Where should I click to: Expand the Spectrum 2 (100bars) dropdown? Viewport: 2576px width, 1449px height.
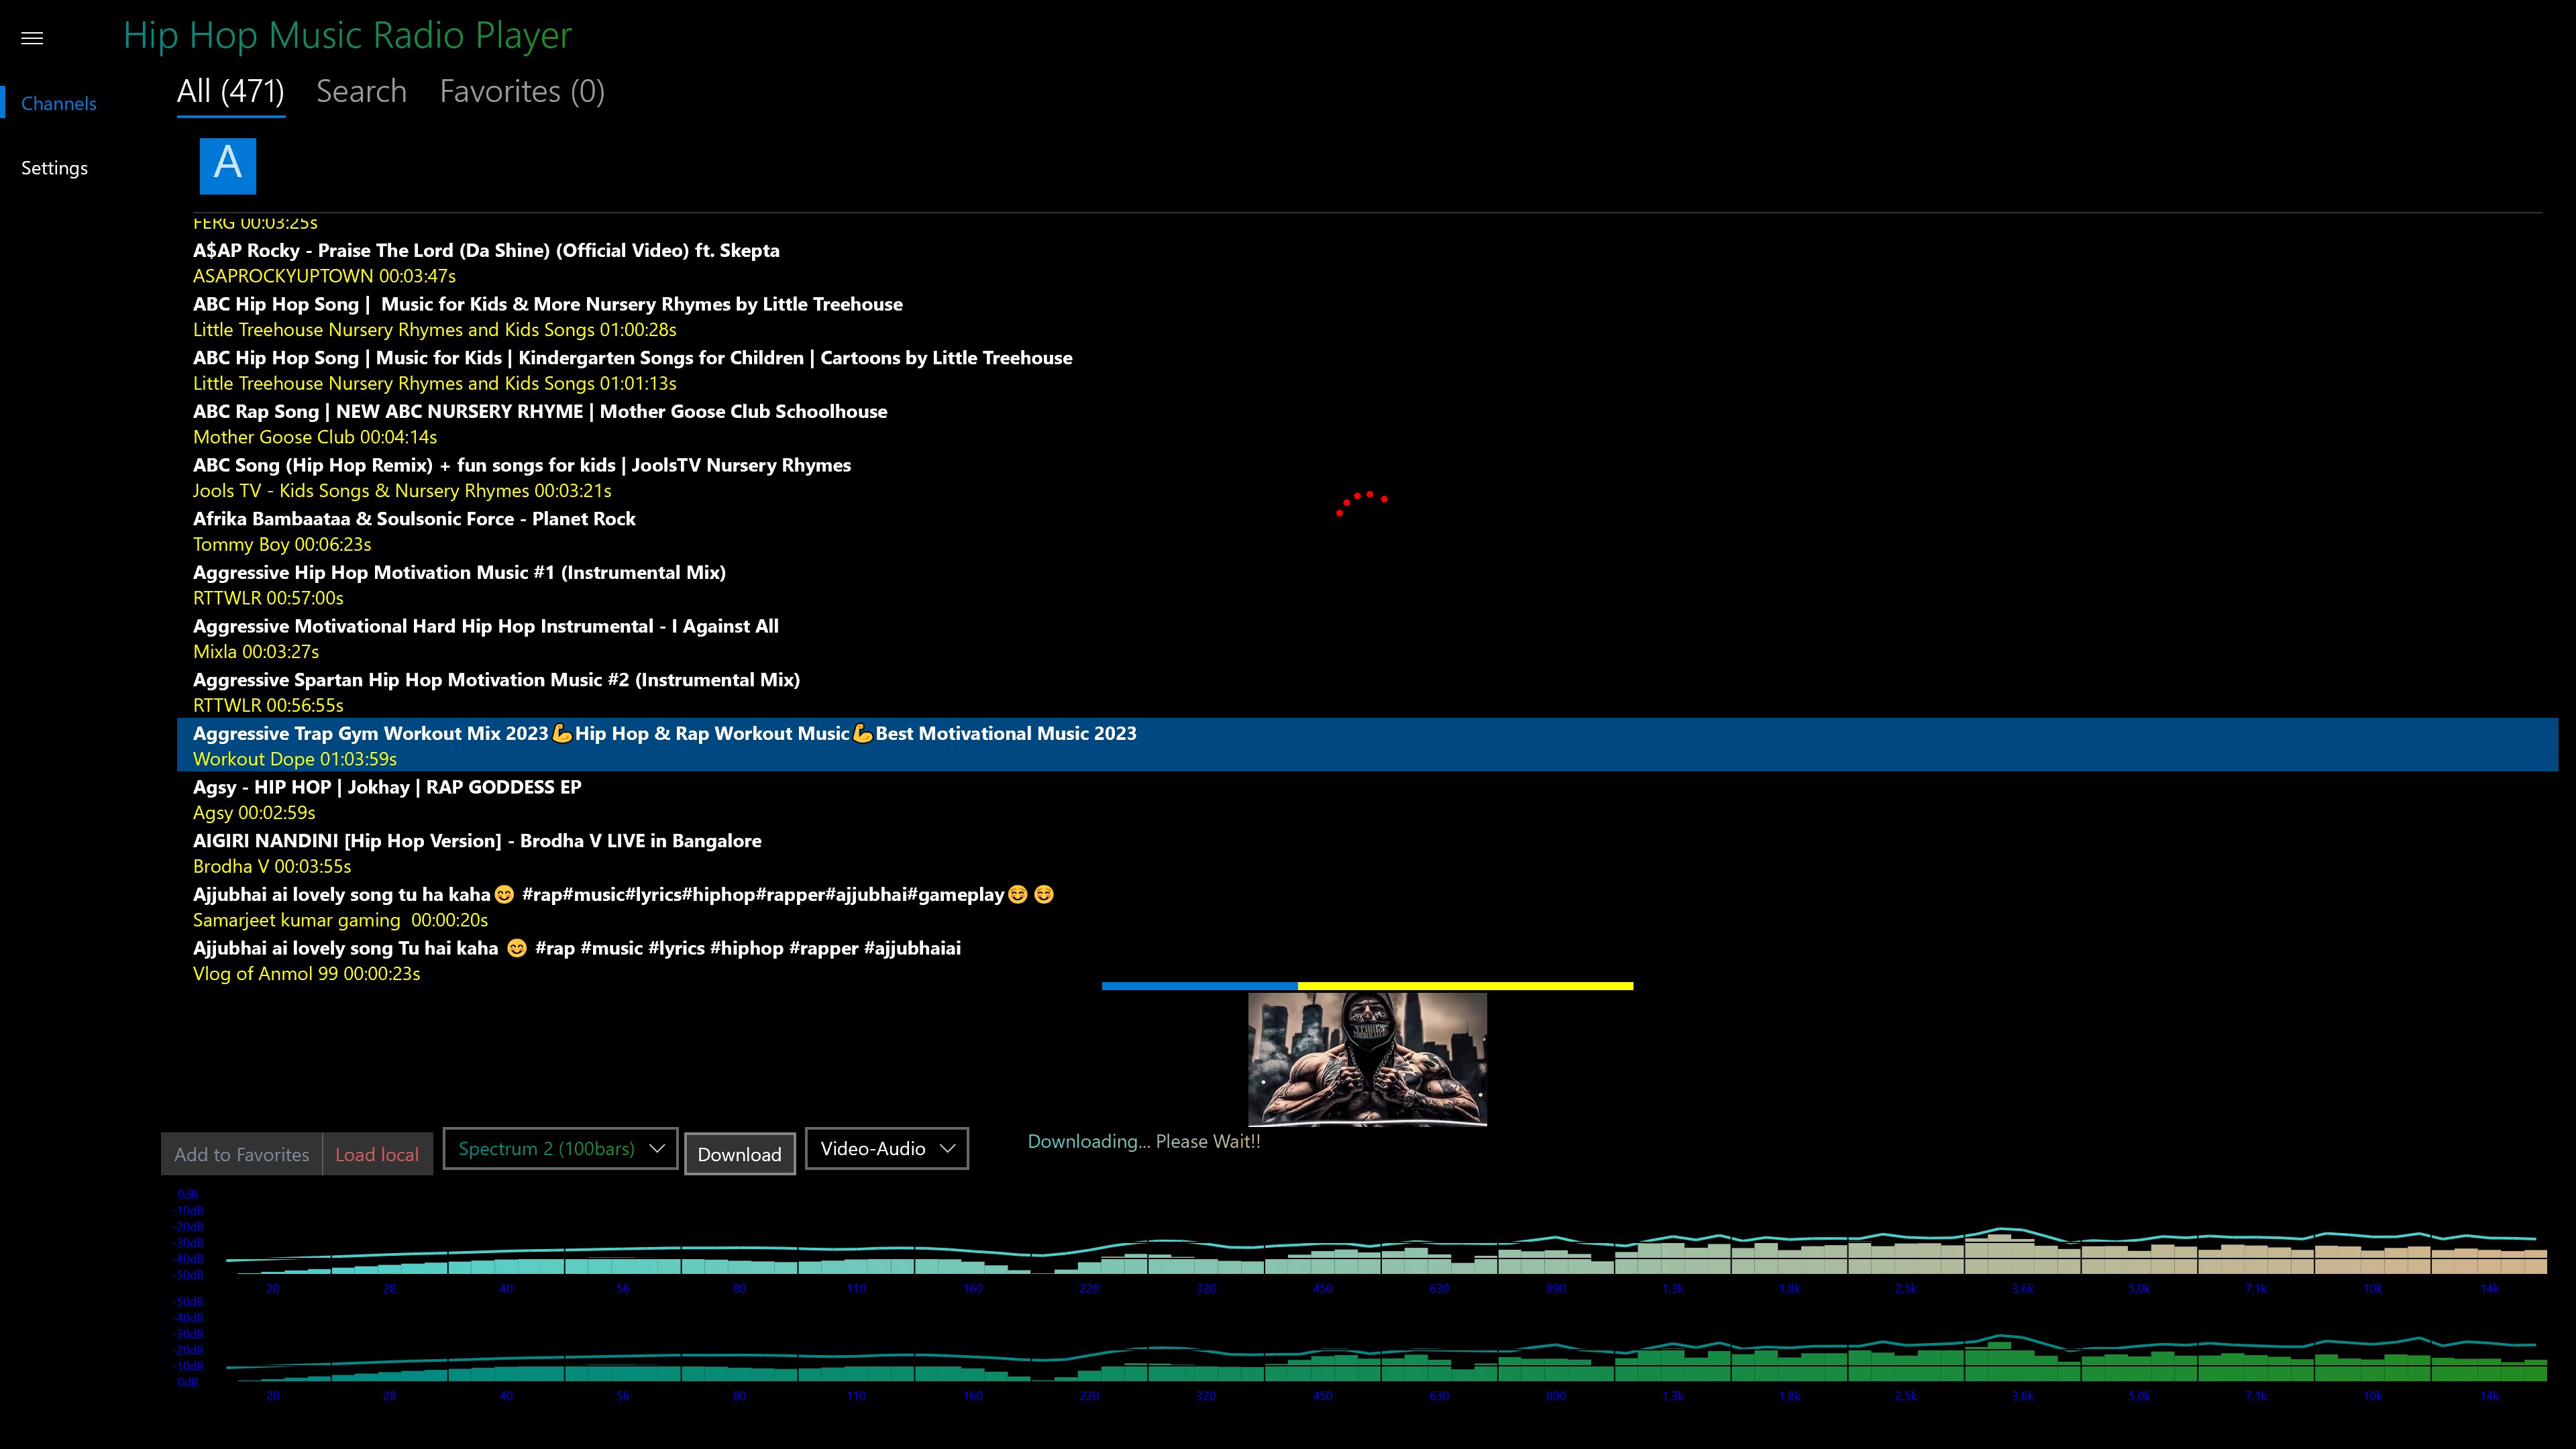[560, 1148]
